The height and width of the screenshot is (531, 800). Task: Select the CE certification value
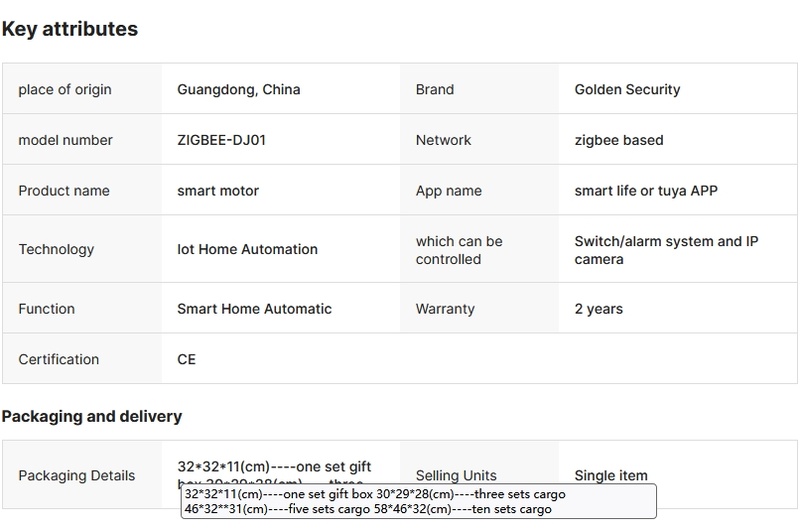coord(187,359)
